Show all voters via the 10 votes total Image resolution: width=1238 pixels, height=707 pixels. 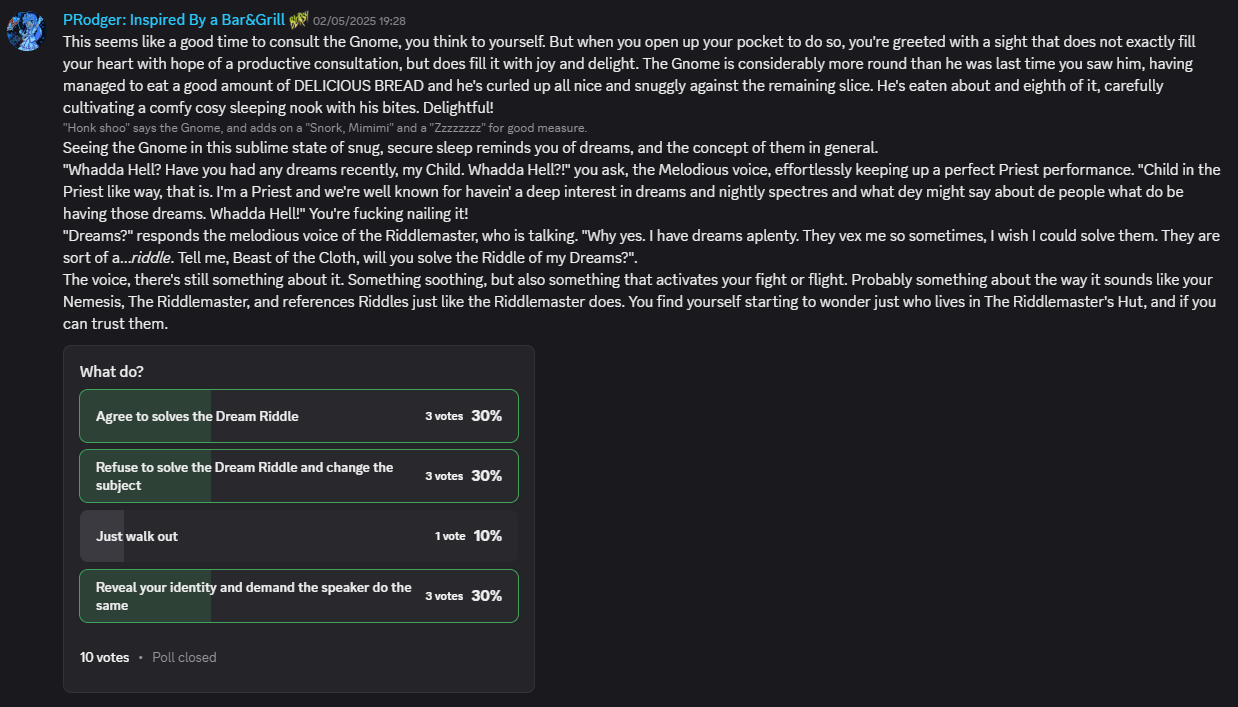(x=105, y=657)
